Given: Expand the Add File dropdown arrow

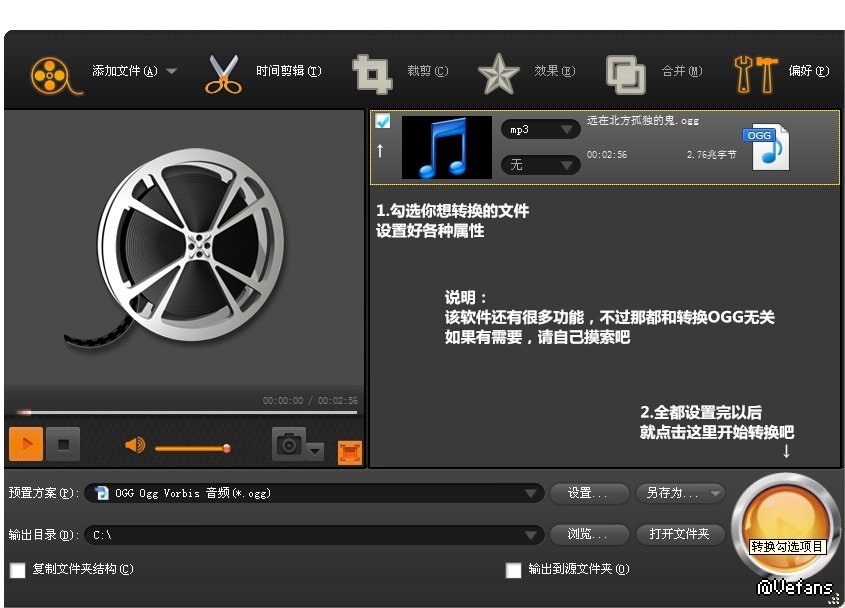Looking at the screenshot, I should pyautogui.click(x=171, y=71).
